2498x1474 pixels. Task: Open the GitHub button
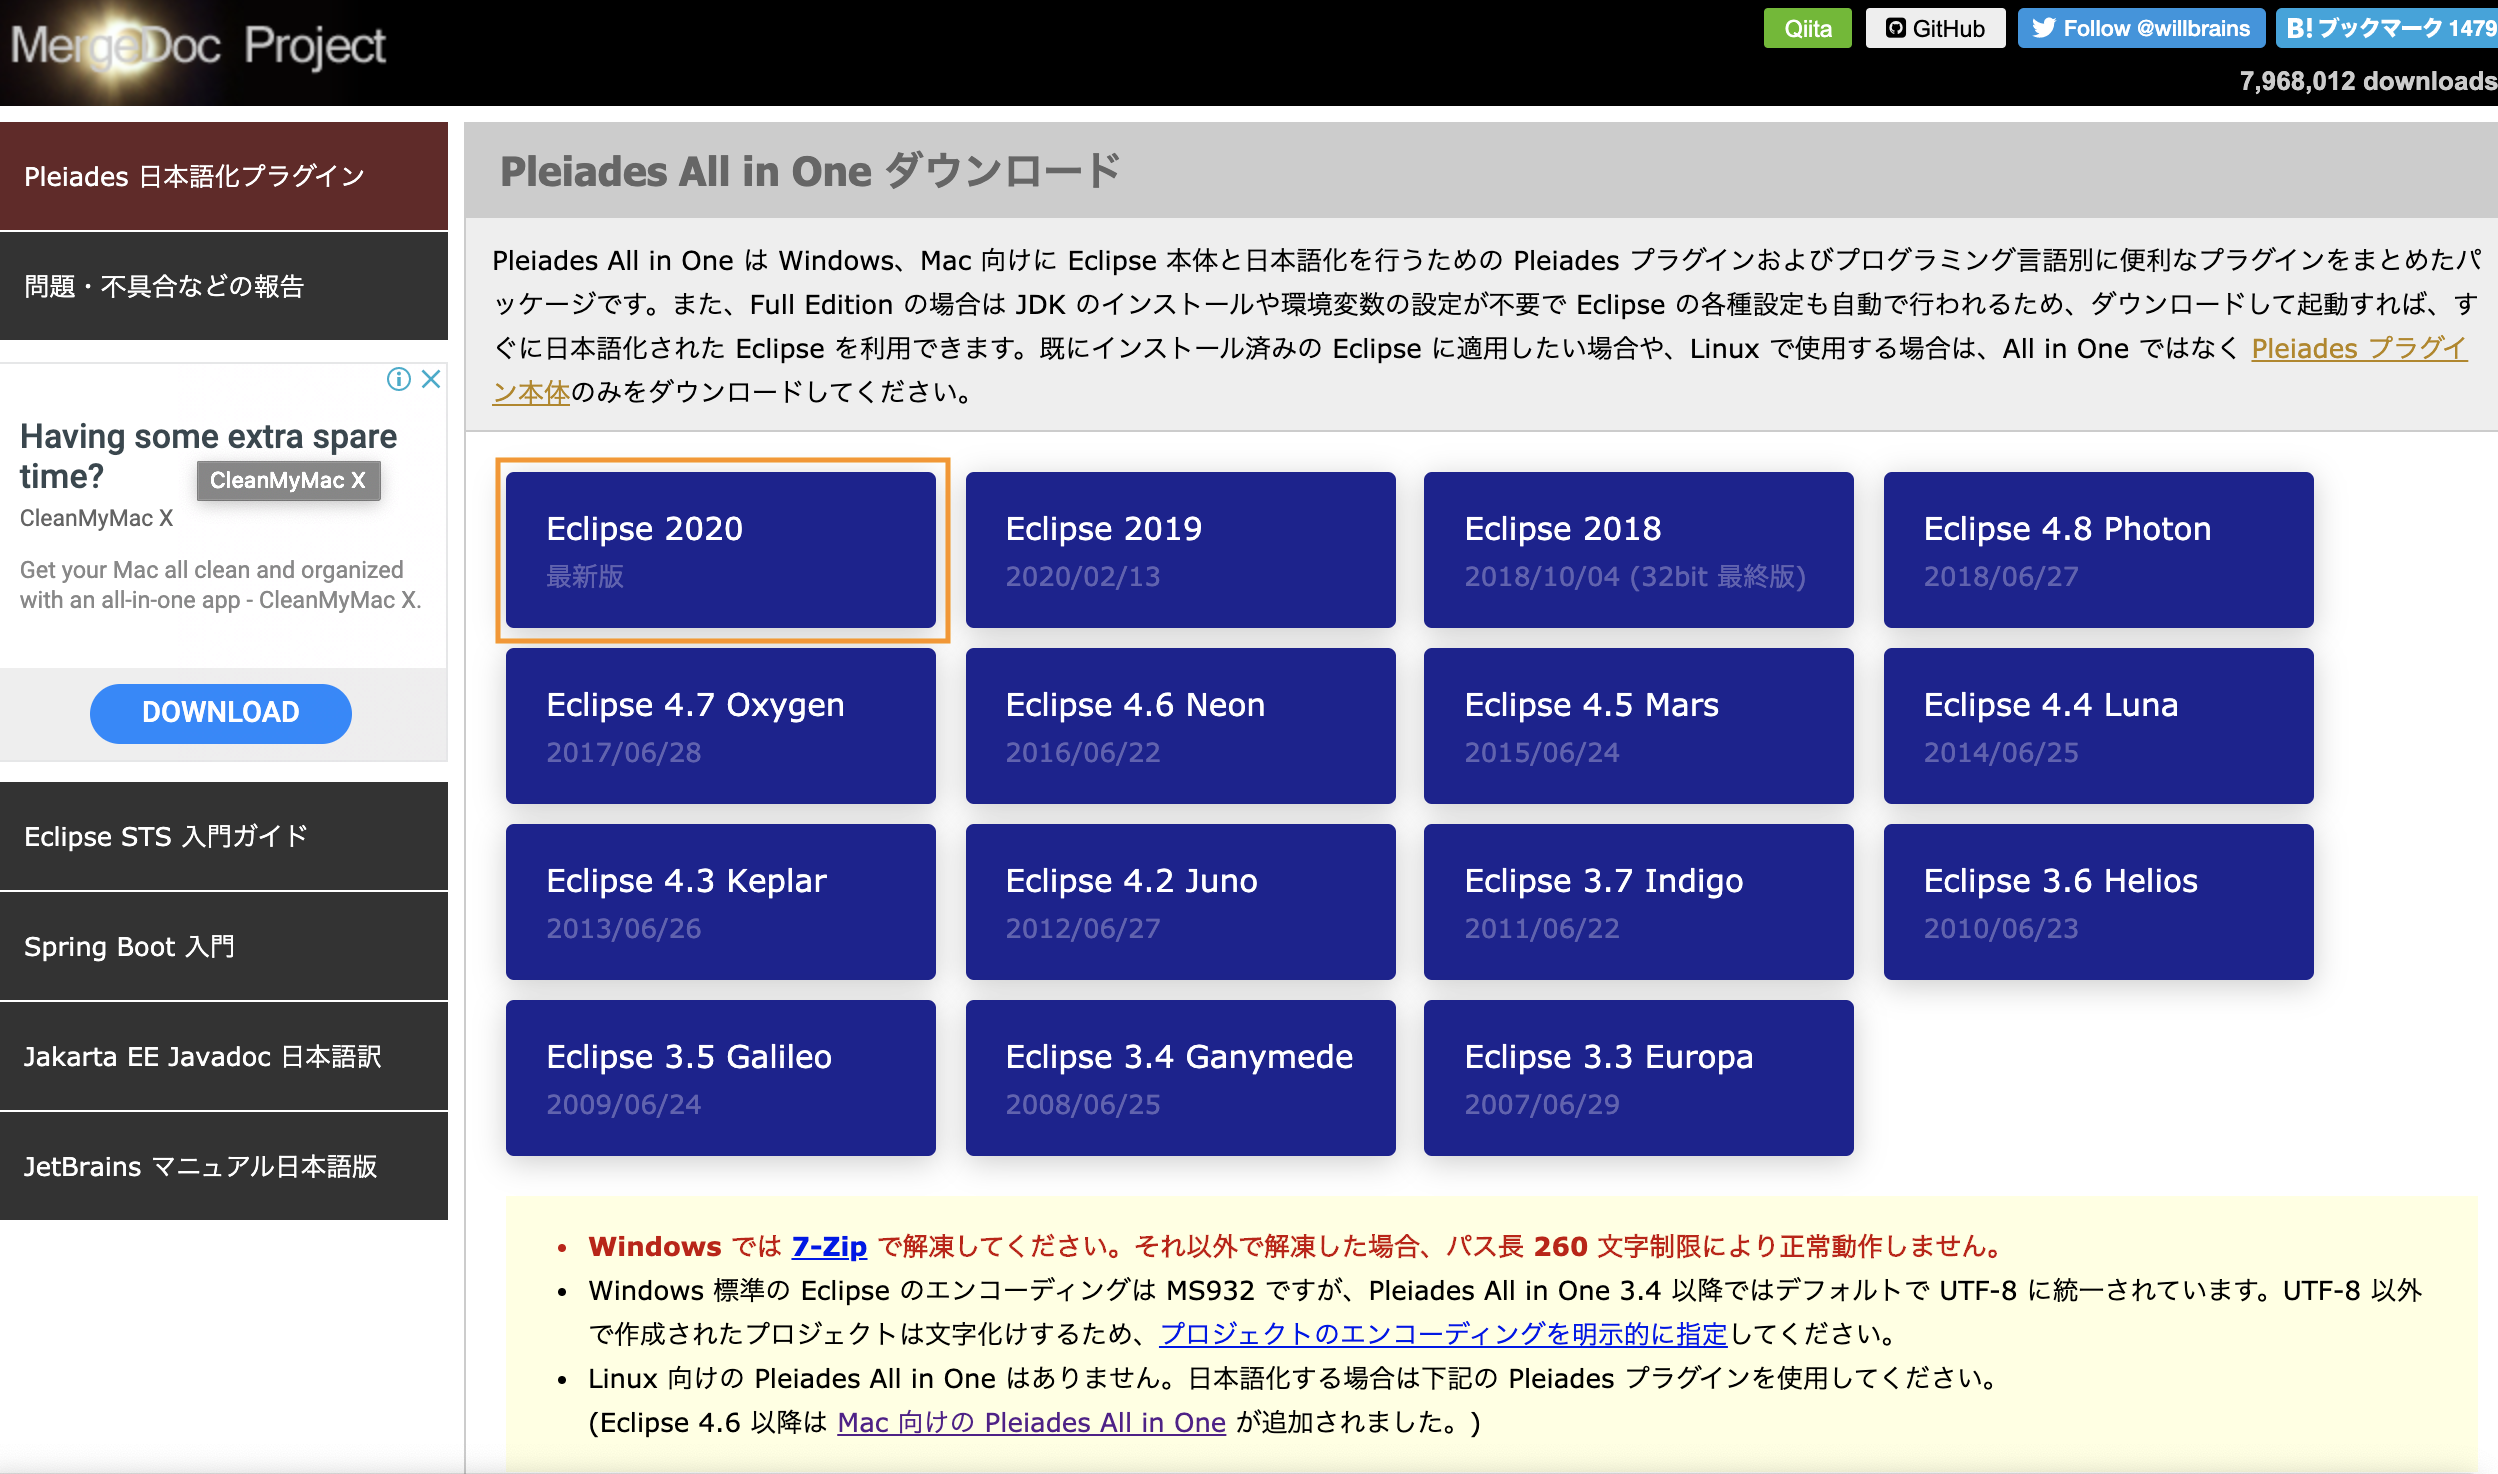pyautogui.click(x=1935, y=28)
